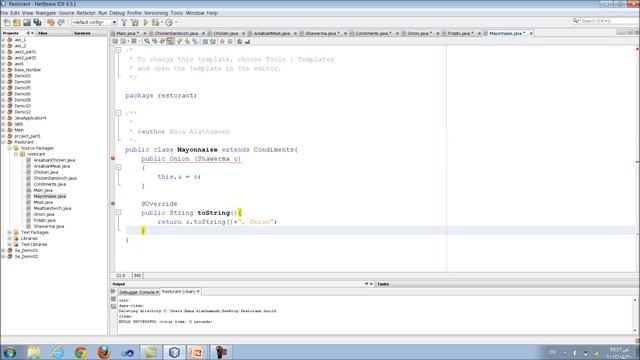
Task: Click the Build Main Project hammer icon
Action: point(124,22)
